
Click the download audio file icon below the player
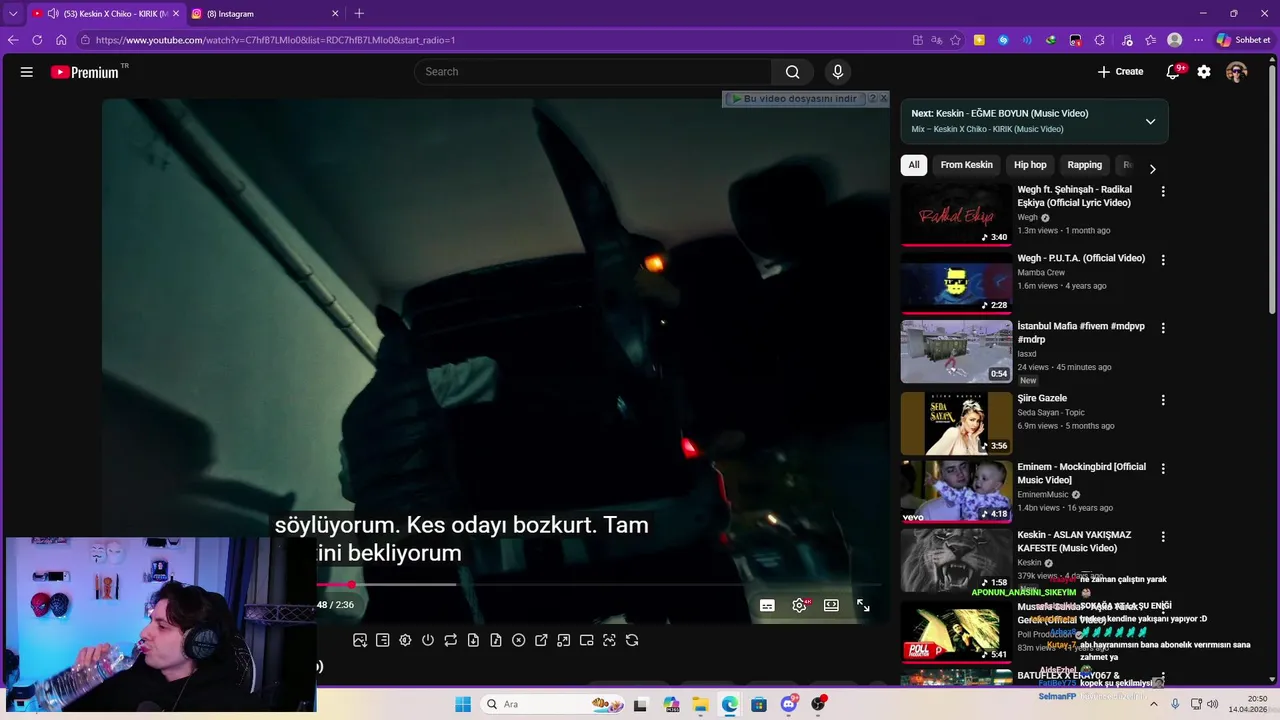pyautogui.click(x=496, y=640)
